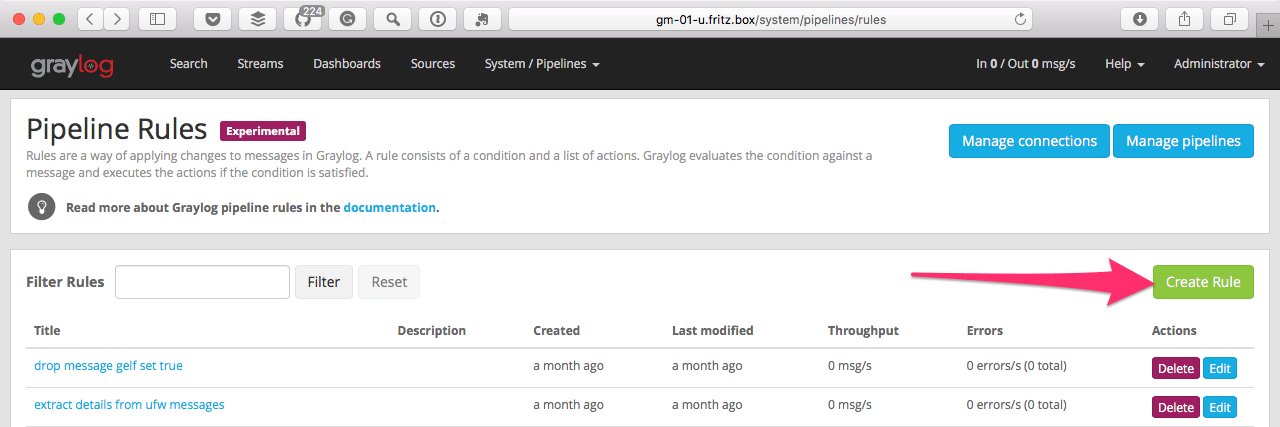1280x427 pixels.
Task: Click the Pocket extension icon
Action: tap(212, 19)
